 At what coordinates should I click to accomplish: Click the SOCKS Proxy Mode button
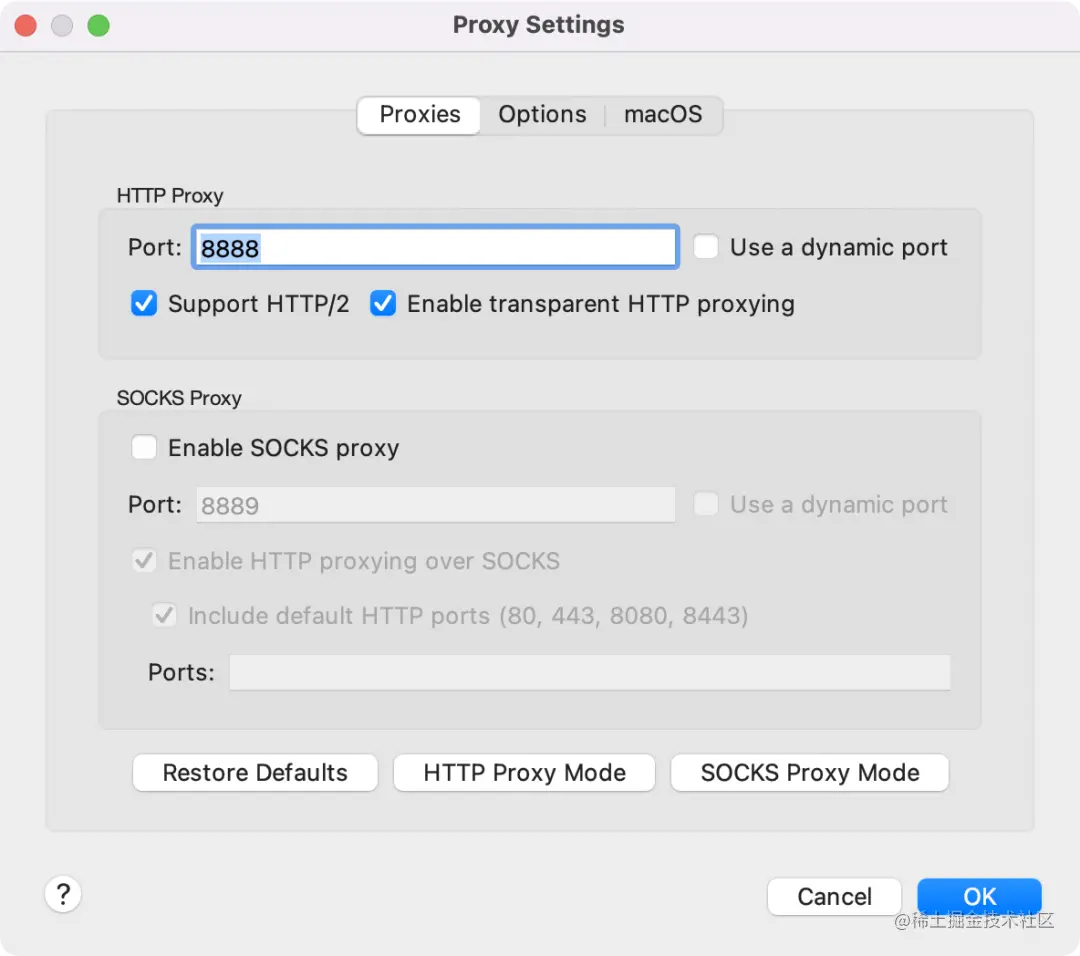[x=809, y=773]
